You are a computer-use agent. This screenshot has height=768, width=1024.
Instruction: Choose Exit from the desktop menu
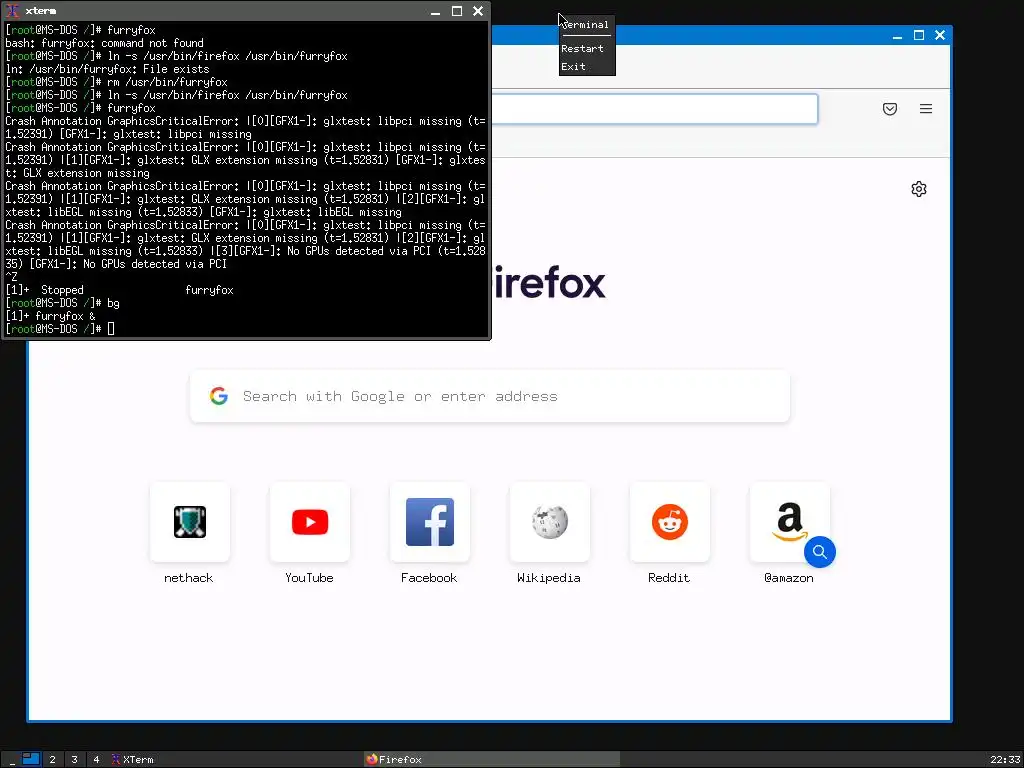[x=586, y=67]
